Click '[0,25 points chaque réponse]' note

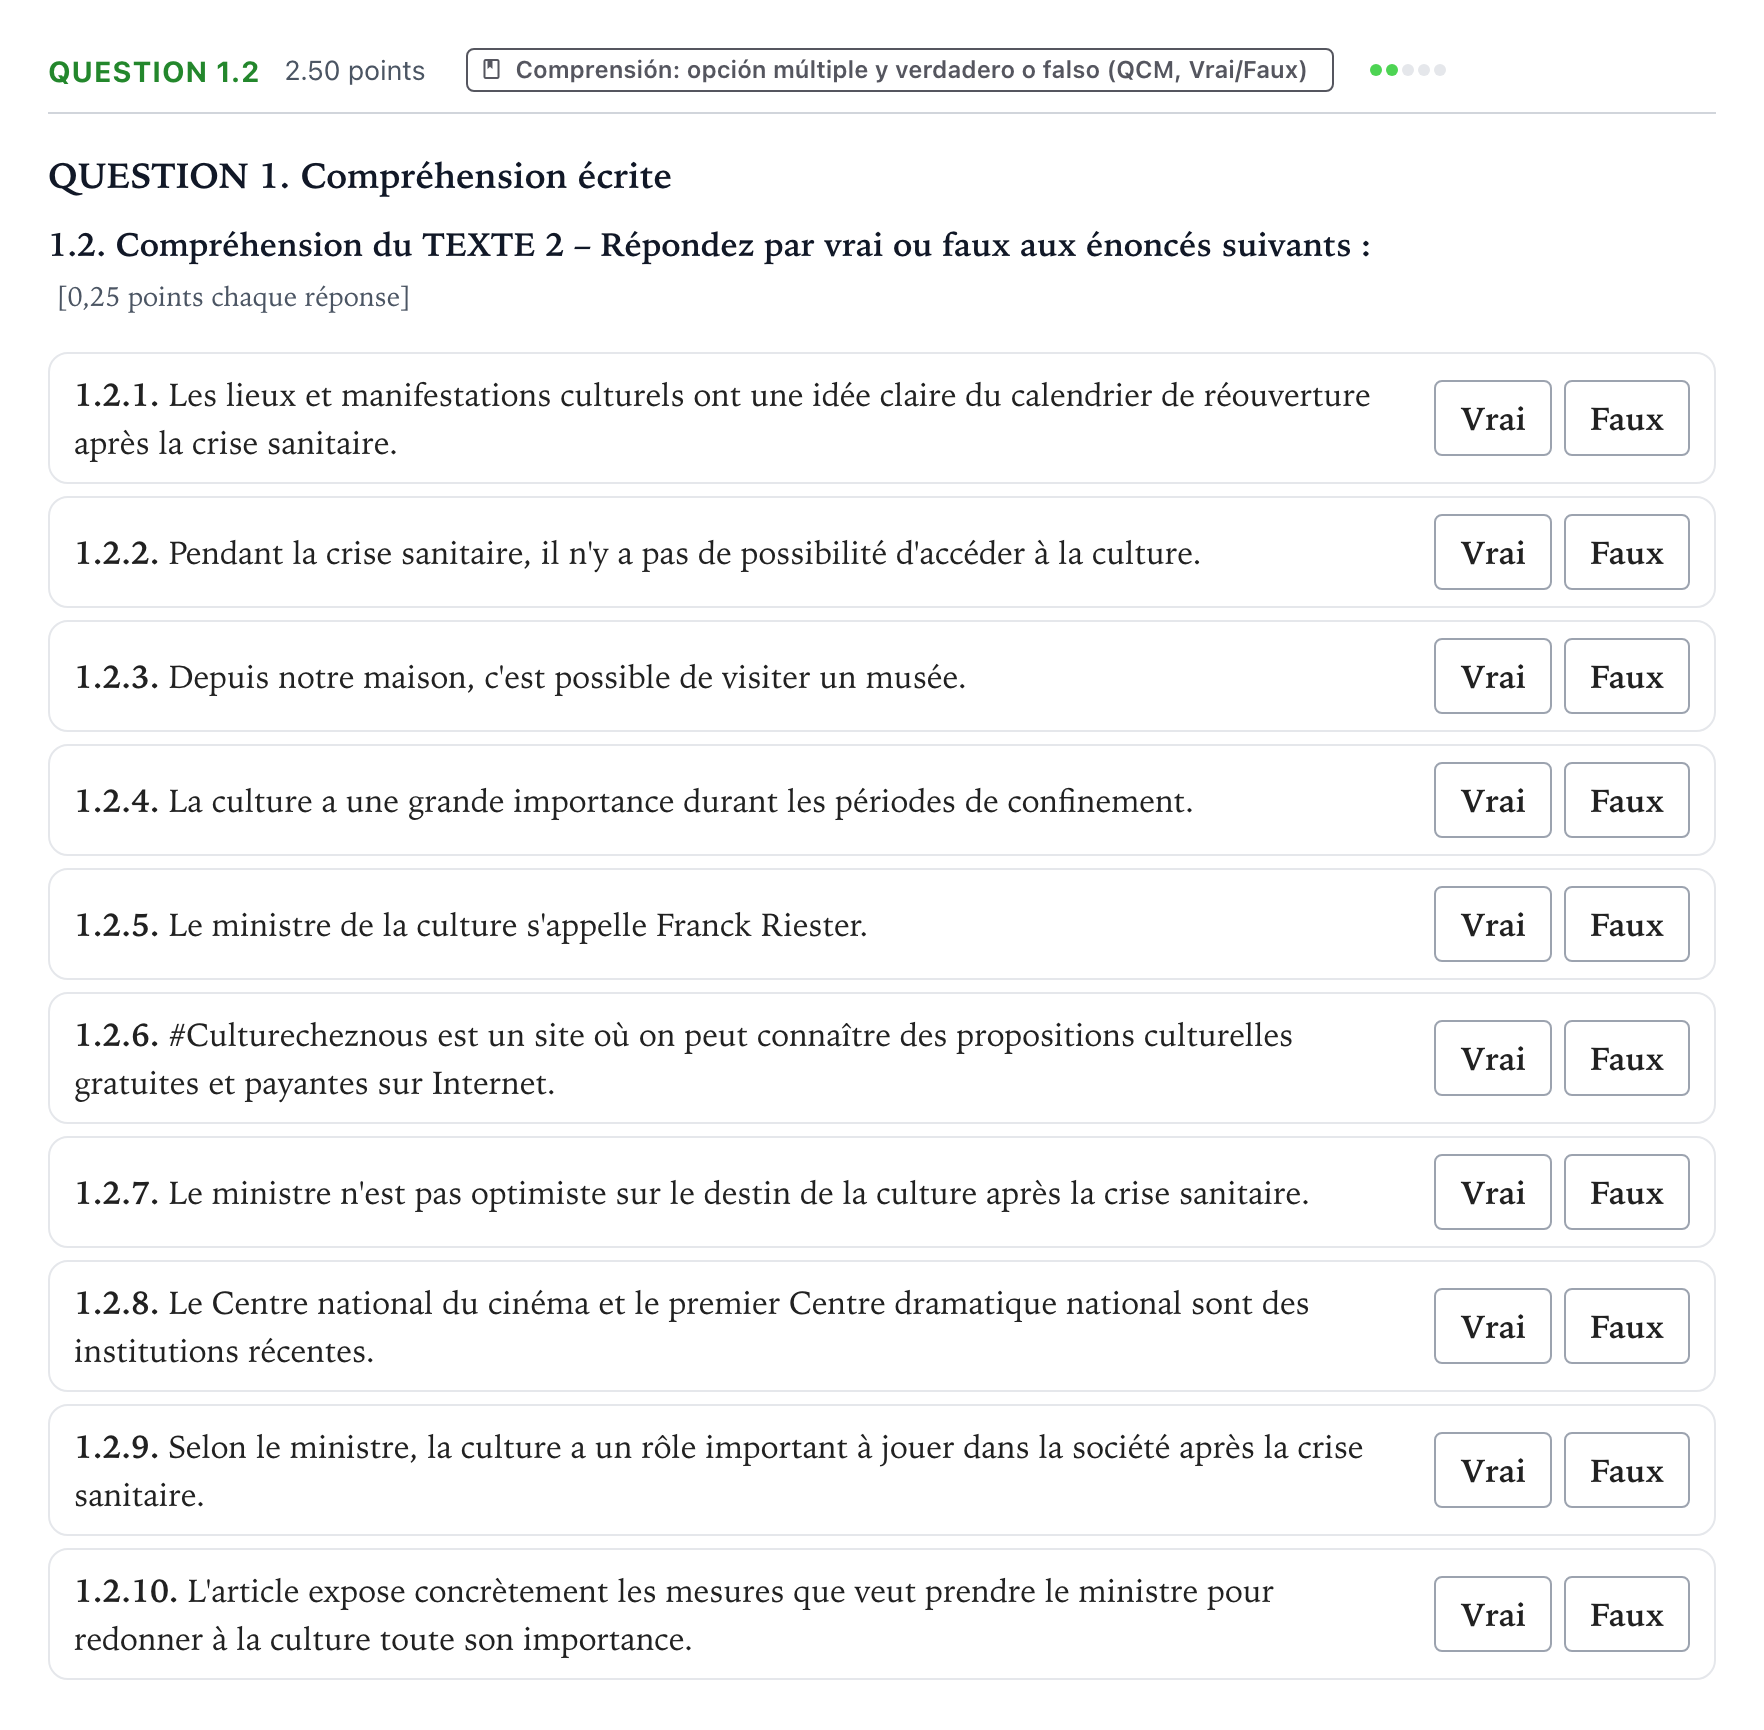233,297
